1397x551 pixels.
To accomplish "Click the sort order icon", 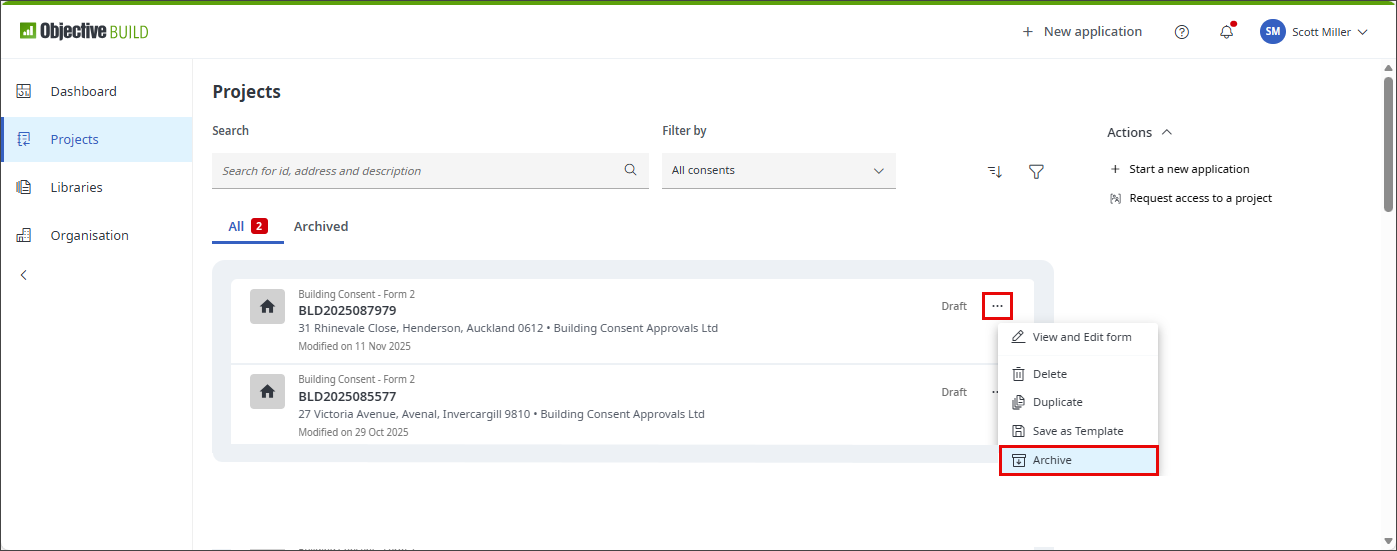I will coord(995,171).
